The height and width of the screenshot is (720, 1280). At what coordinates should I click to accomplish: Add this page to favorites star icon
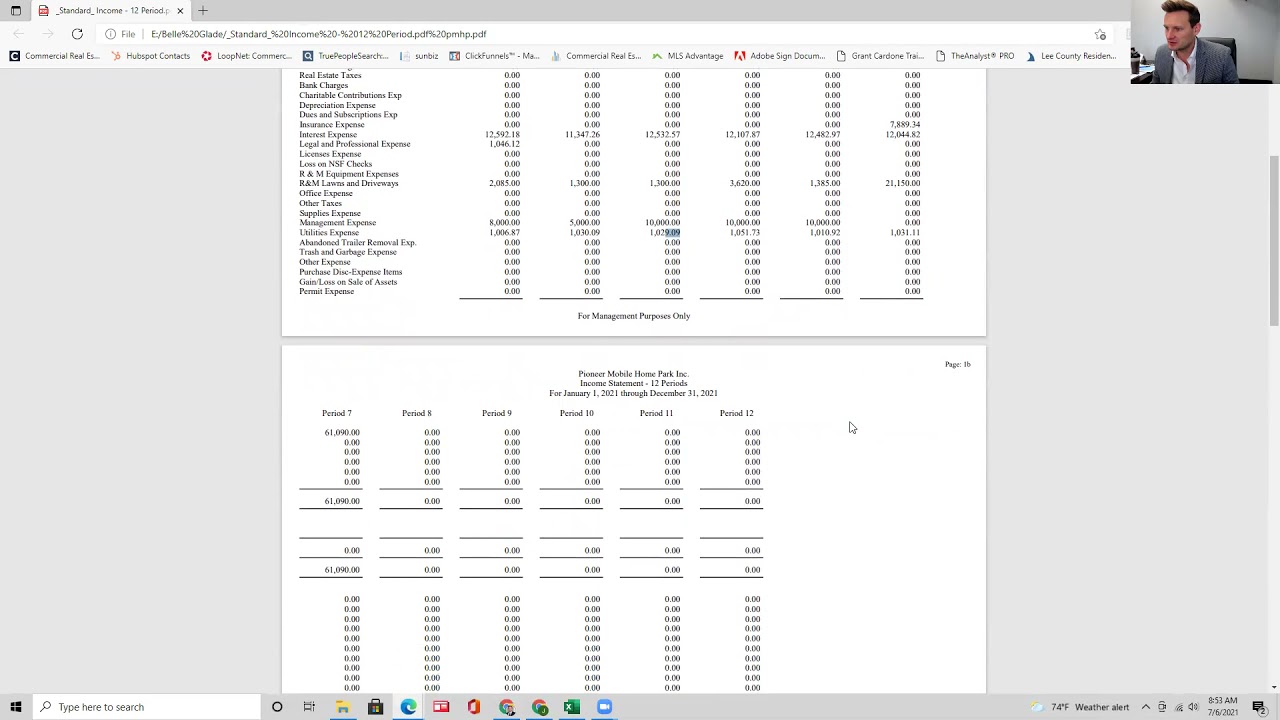click(1100, 34)
